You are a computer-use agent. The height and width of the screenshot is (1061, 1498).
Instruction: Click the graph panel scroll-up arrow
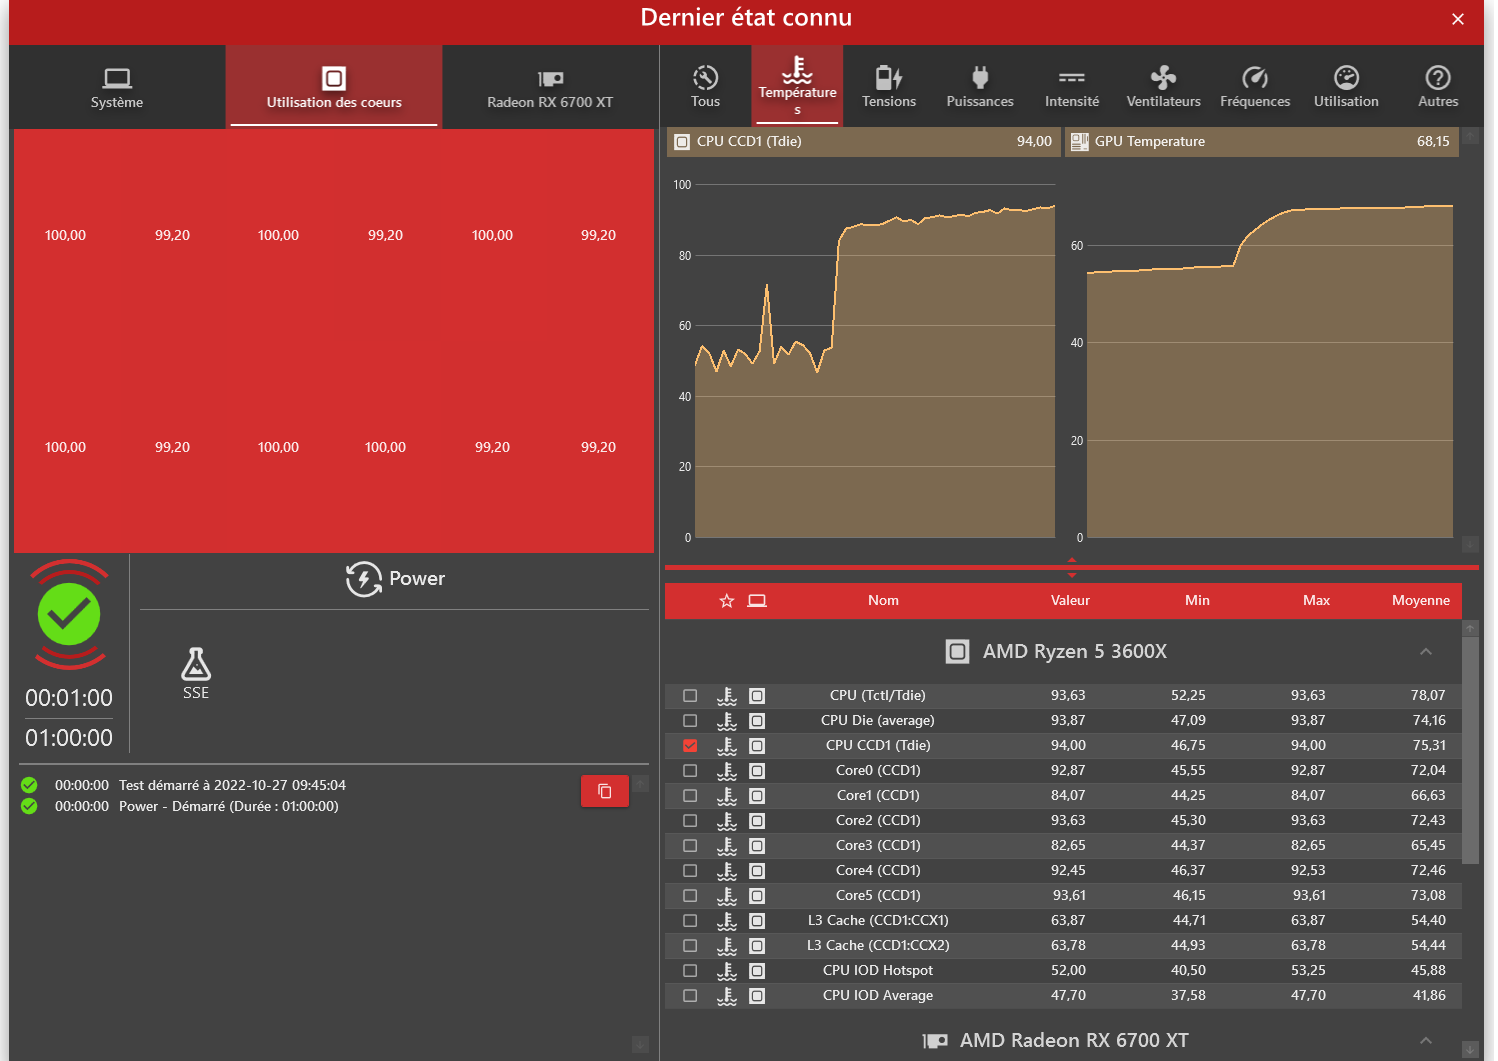(1470, 136)
